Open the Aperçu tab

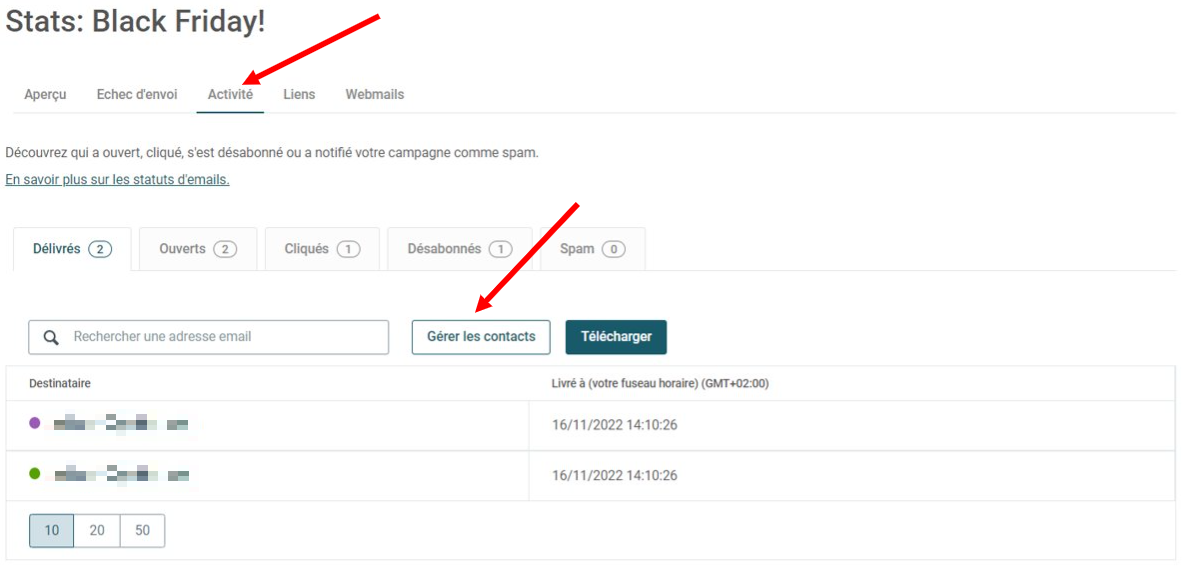point(45,95)
